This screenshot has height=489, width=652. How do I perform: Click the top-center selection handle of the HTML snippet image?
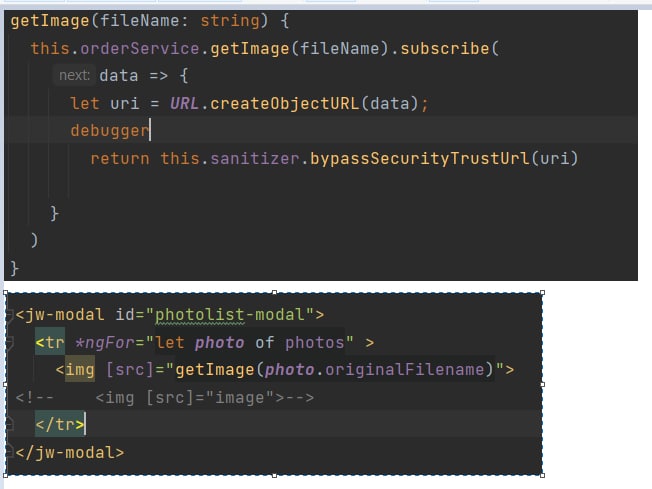274,293
